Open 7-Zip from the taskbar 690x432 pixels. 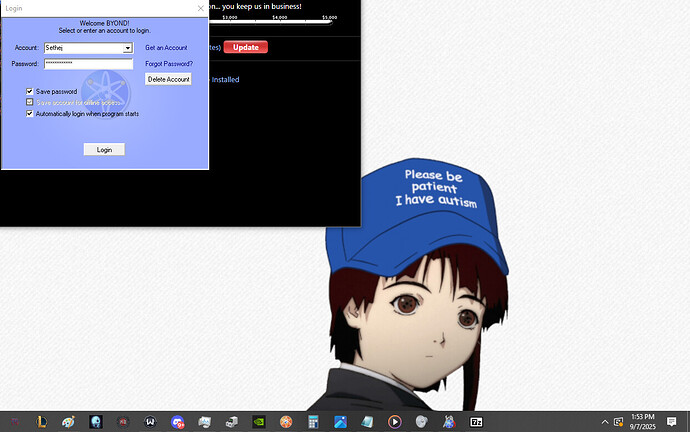click(476, 422)
